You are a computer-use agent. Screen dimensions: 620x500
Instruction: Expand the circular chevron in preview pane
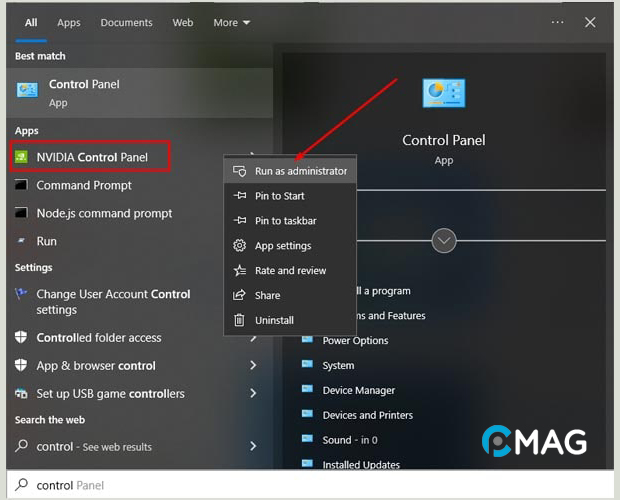click(444, 240)
